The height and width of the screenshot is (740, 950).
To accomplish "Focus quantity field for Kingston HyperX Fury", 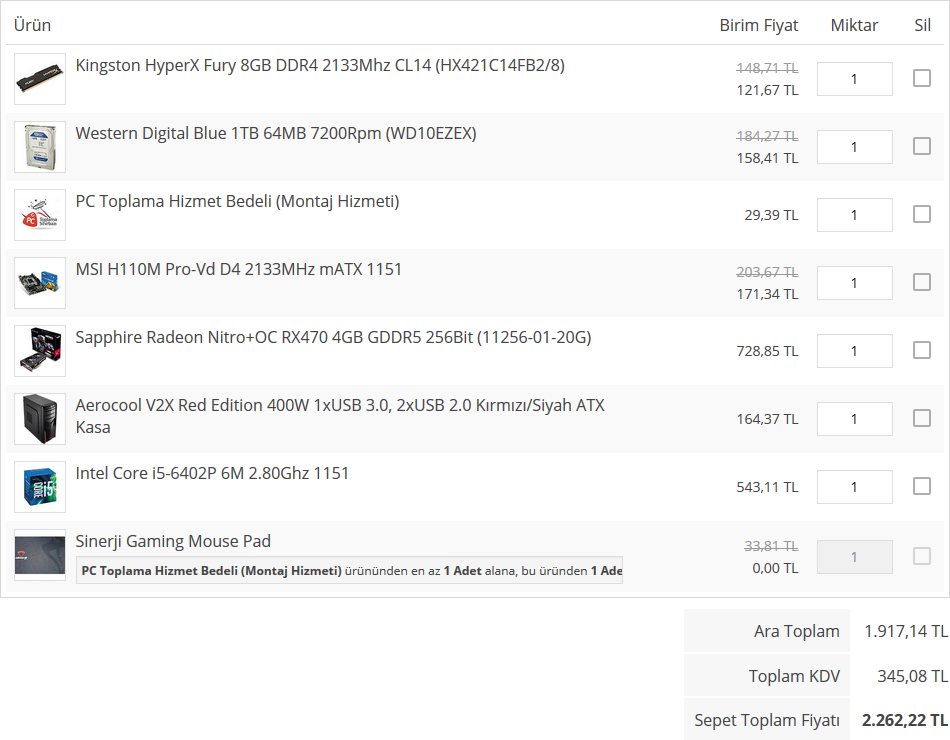I will pyautogui.click(x=854, y=79).
